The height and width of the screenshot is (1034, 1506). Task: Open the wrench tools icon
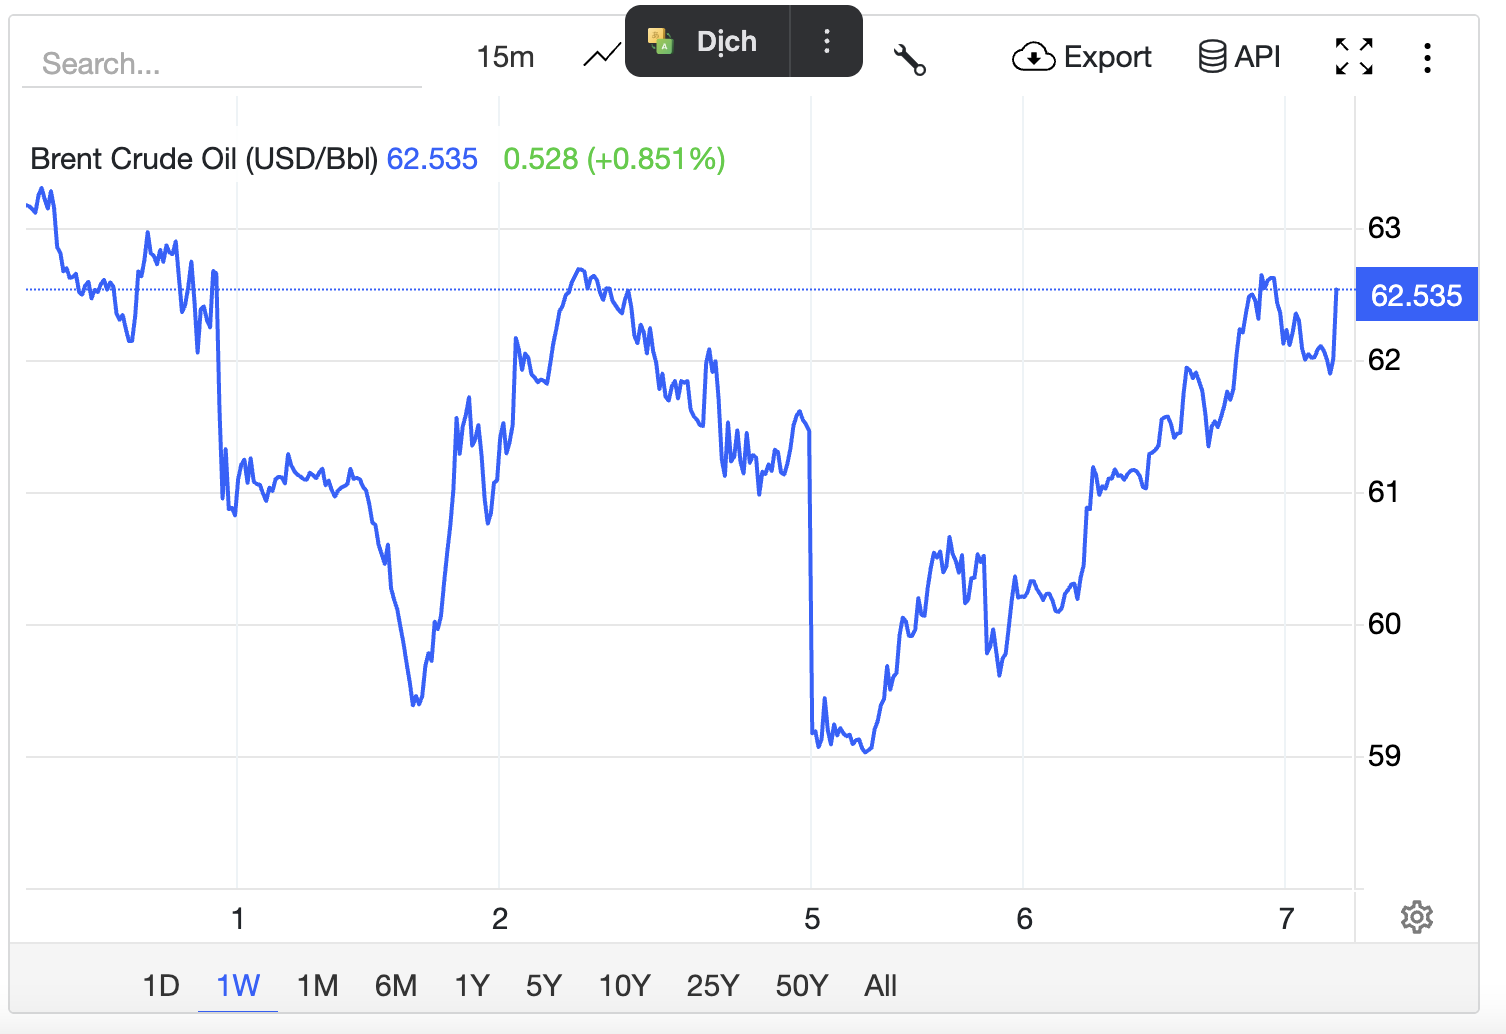(910, 60)
